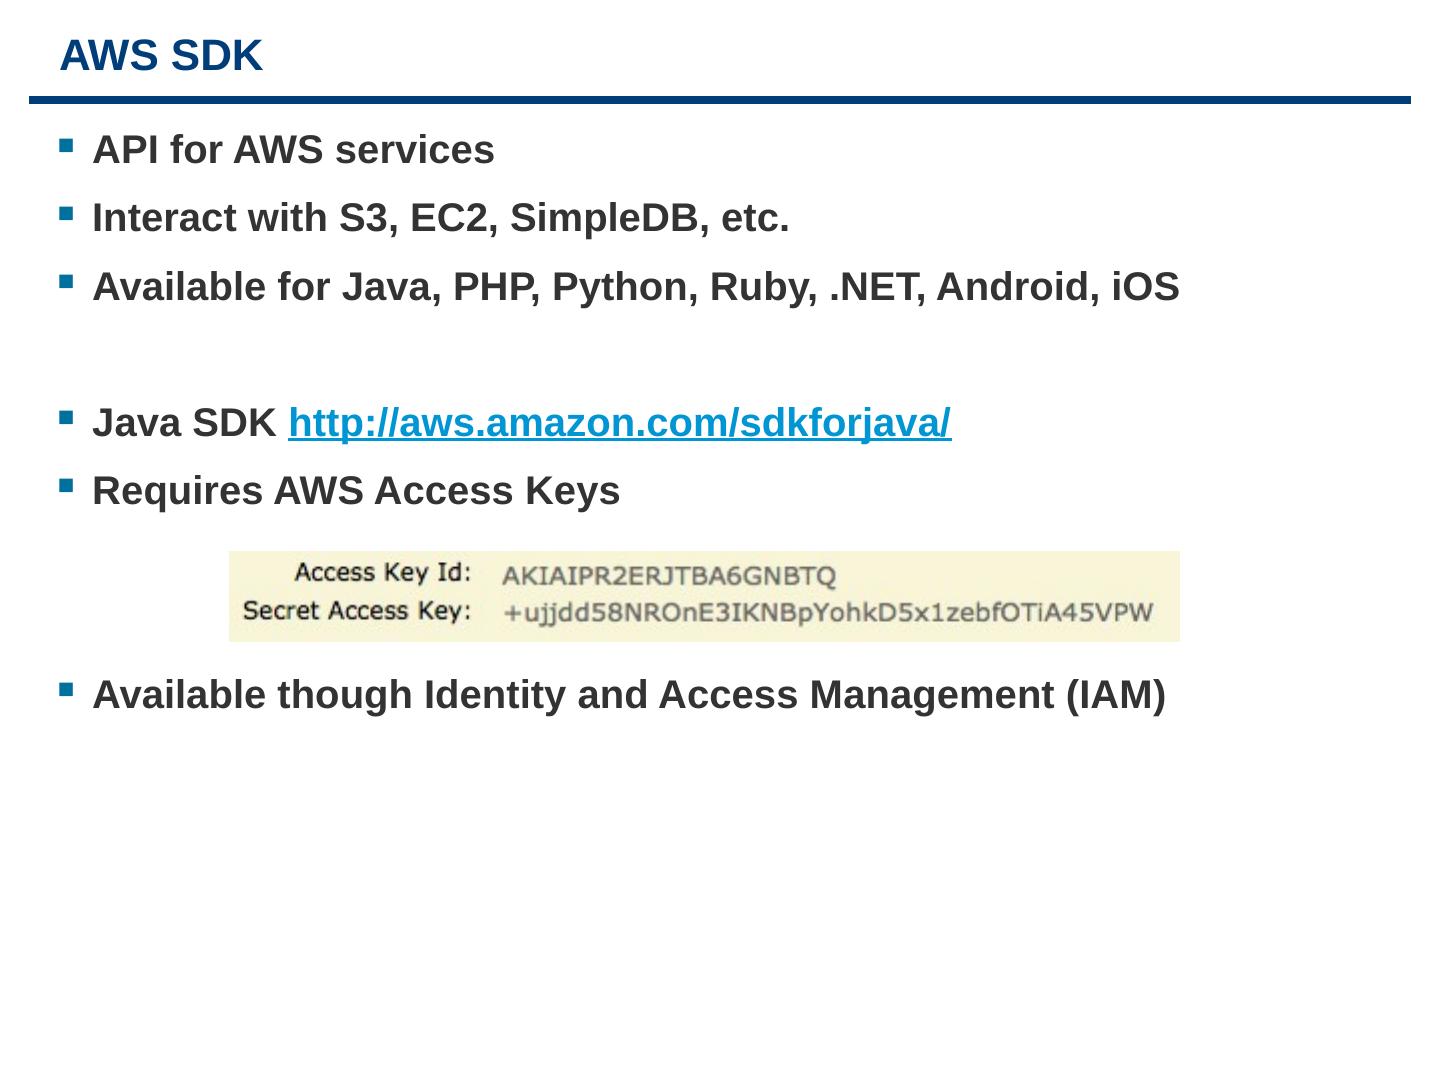
Task: Click the bullet before 'Available for Java'
Action: coord(66,283)
